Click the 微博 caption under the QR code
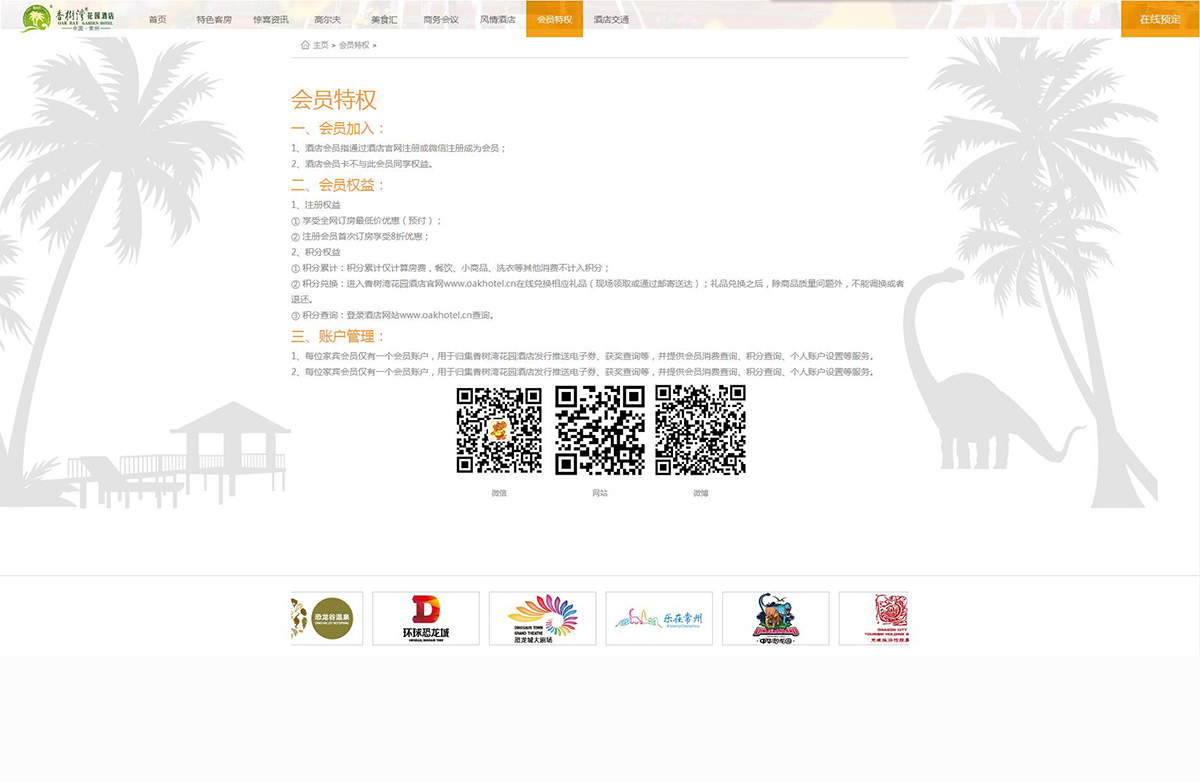 tap(700, 493)
